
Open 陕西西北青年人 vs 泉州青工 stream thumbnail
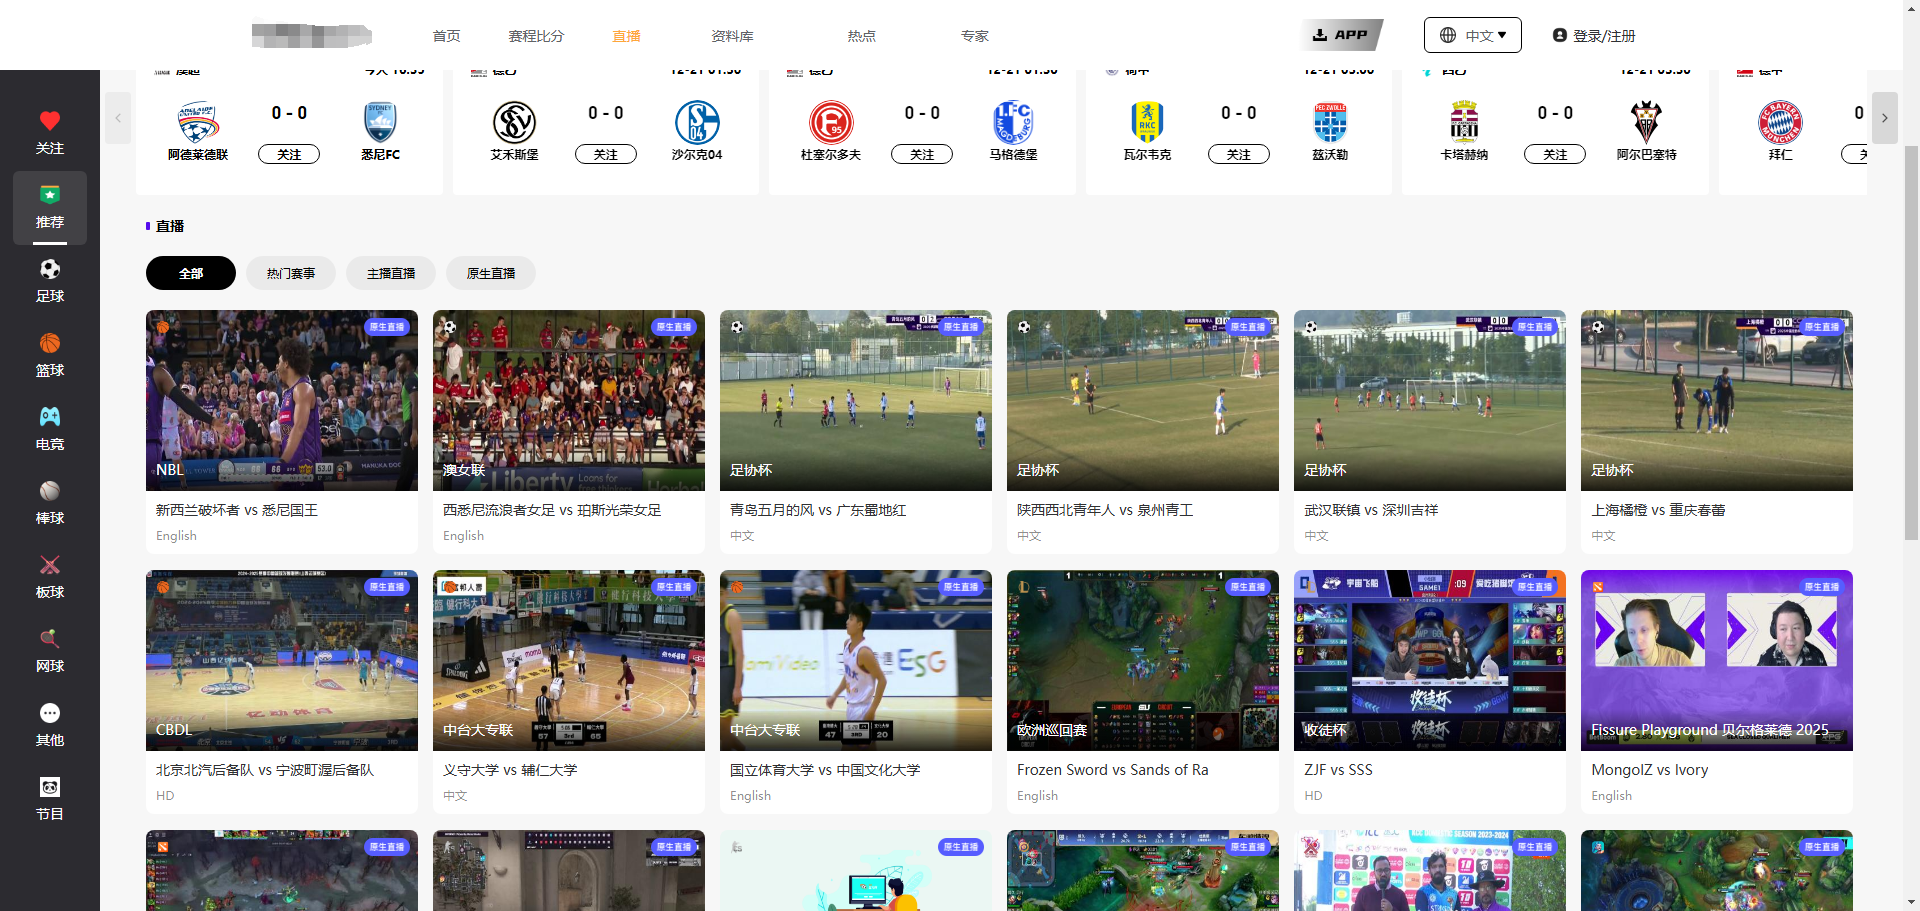pyautogui.click(x=1143, y=400)
